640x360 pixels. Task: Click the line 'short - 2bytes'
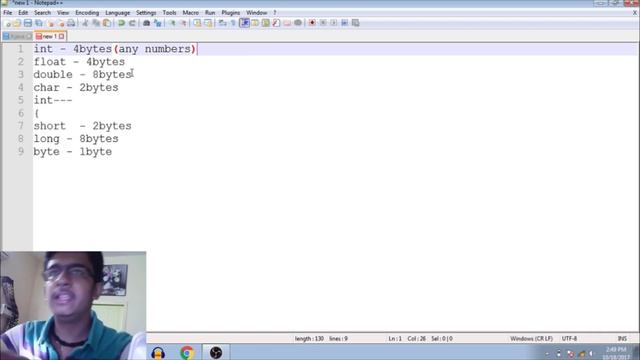[x=82, y=126]
